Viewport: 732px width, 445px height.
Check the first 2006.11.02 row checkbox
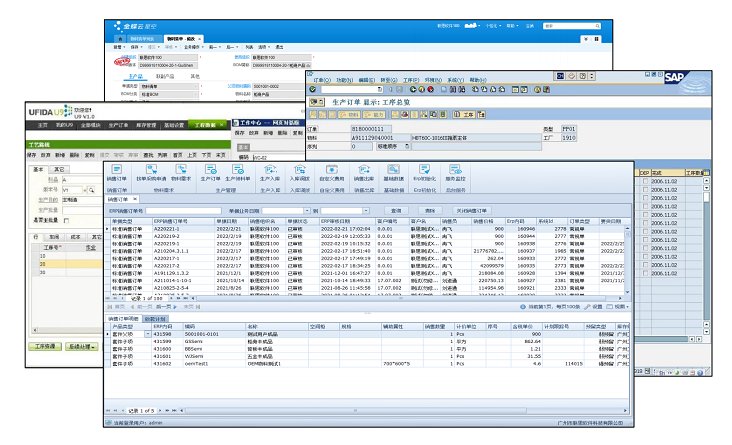645,181
